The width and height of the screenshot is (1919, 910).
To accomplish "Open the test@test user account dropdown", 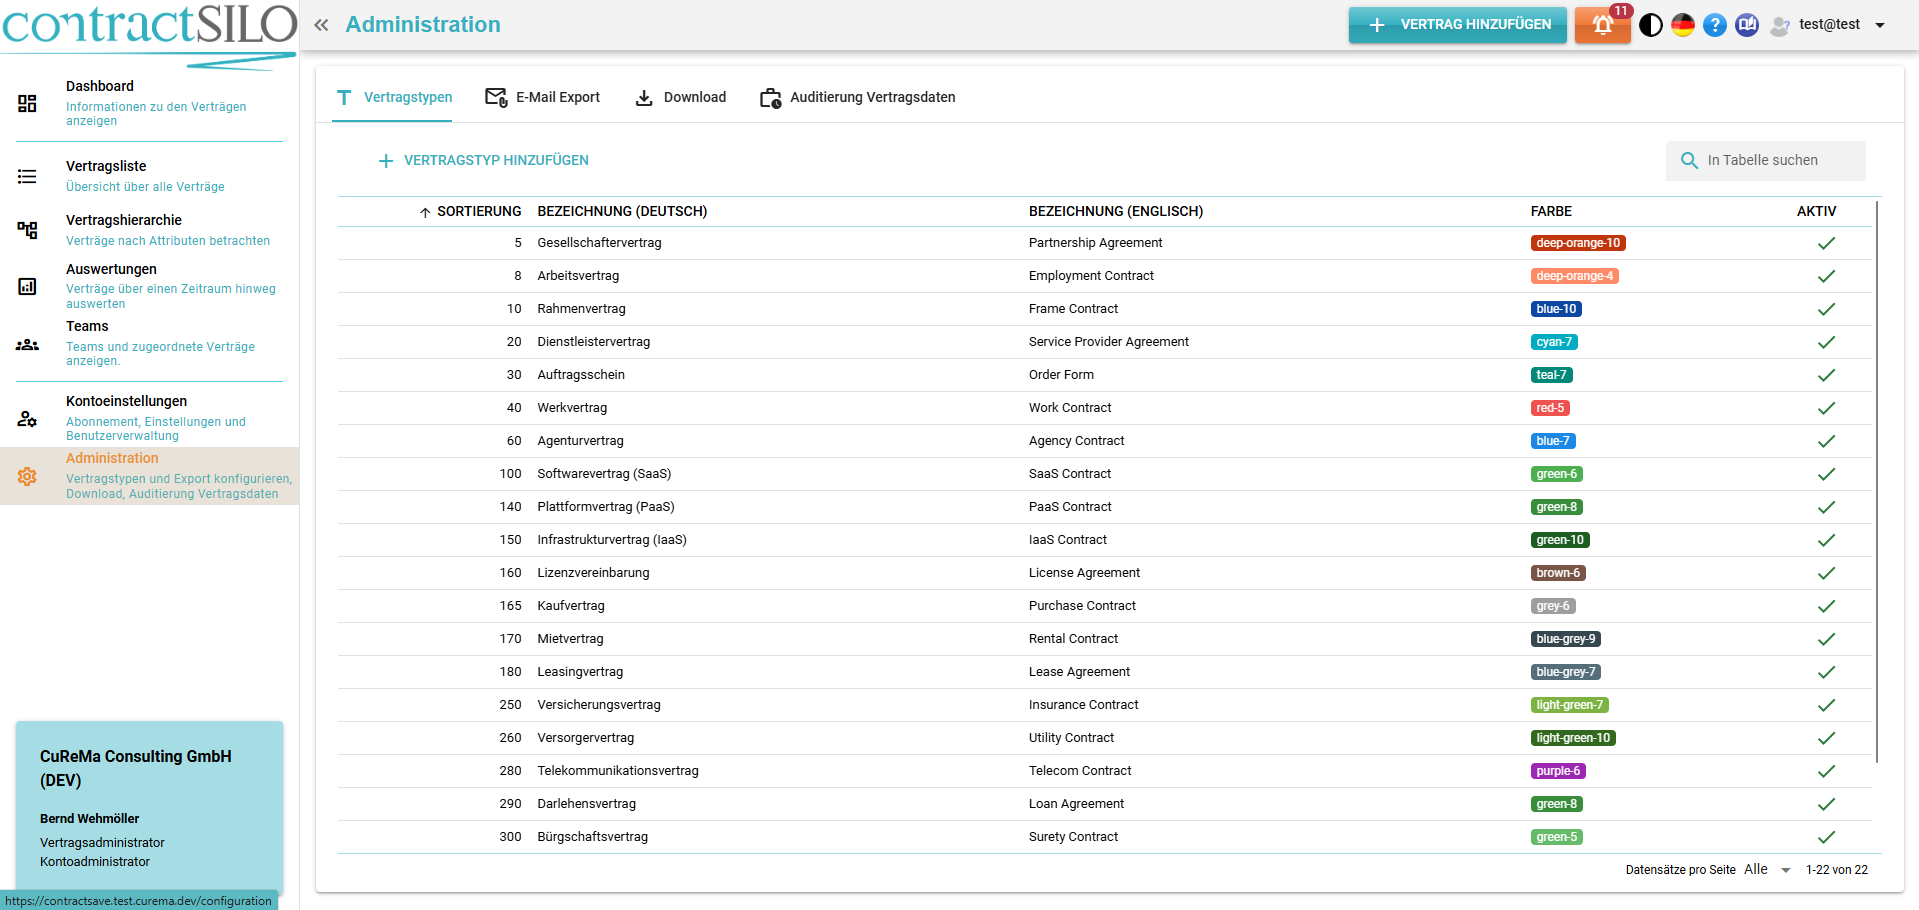I will pos(1828,25).
